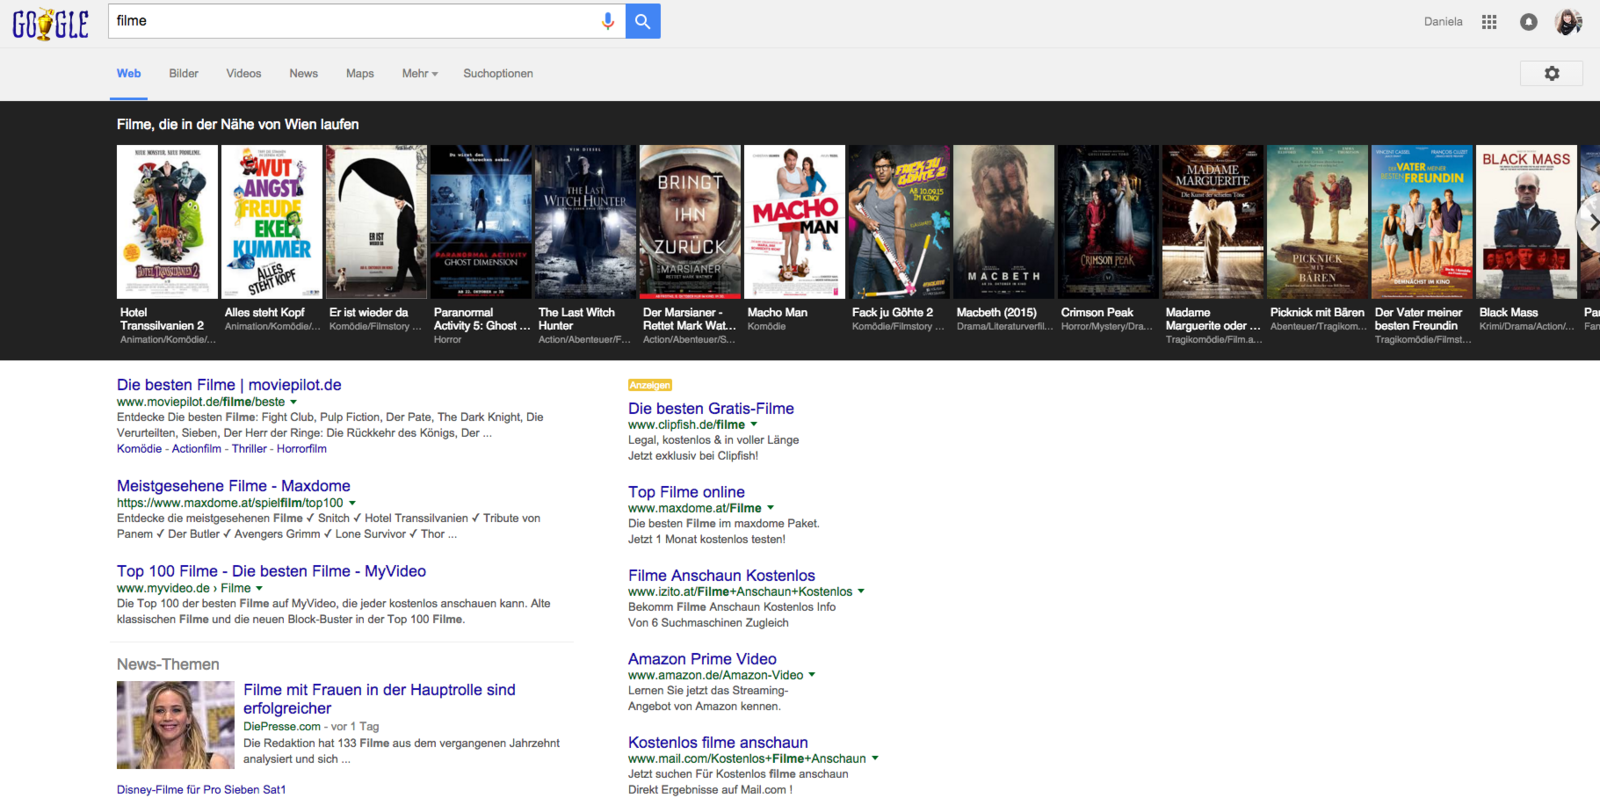This screenshot has height=798, width=1600.
Task: Expand mail.com ad dropdown arrow
Action: tap(875, 759)
